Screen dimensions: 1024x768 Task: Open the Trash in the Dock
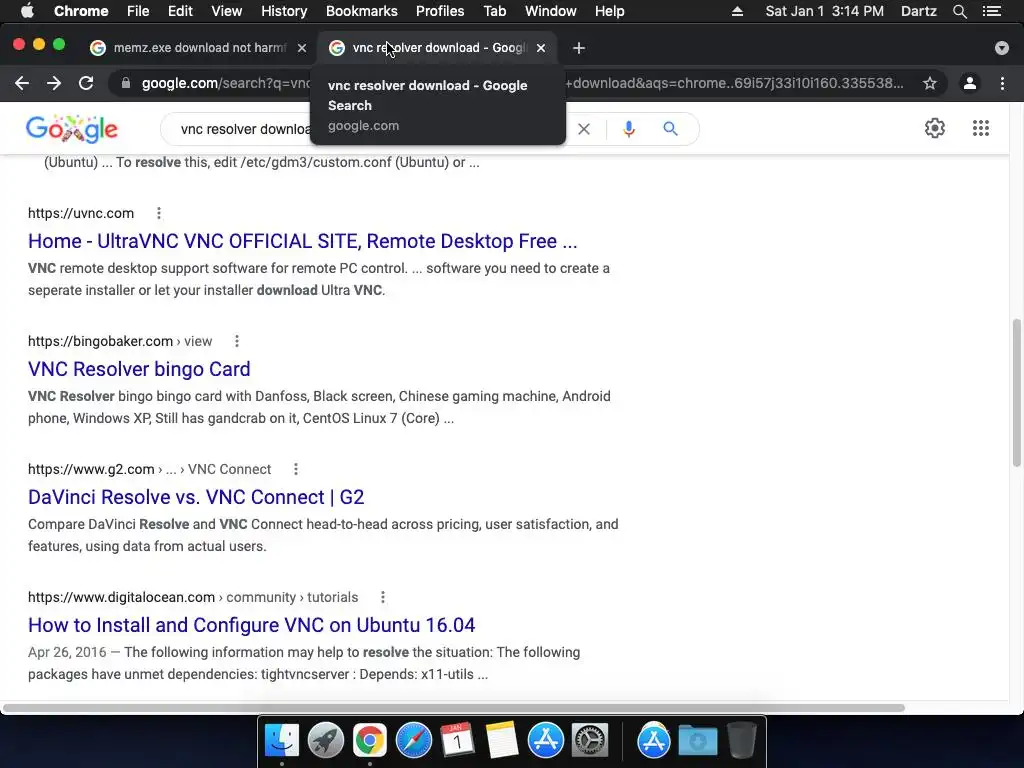click(741, 741)
